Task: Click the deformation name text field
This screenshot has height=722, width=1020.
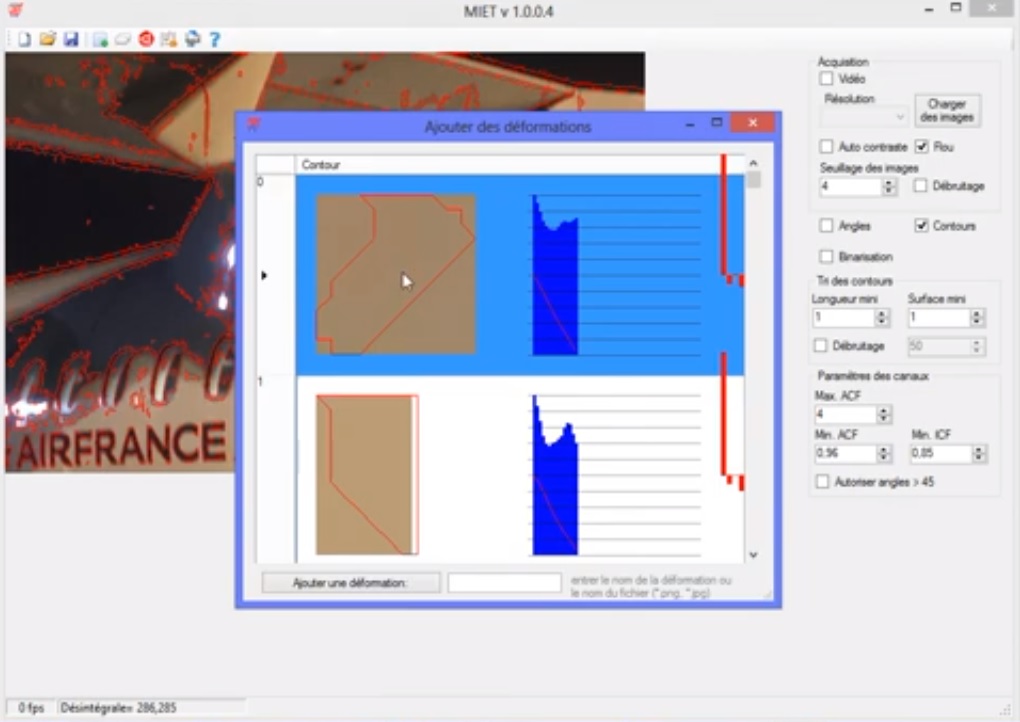Action: pos(504,582)
